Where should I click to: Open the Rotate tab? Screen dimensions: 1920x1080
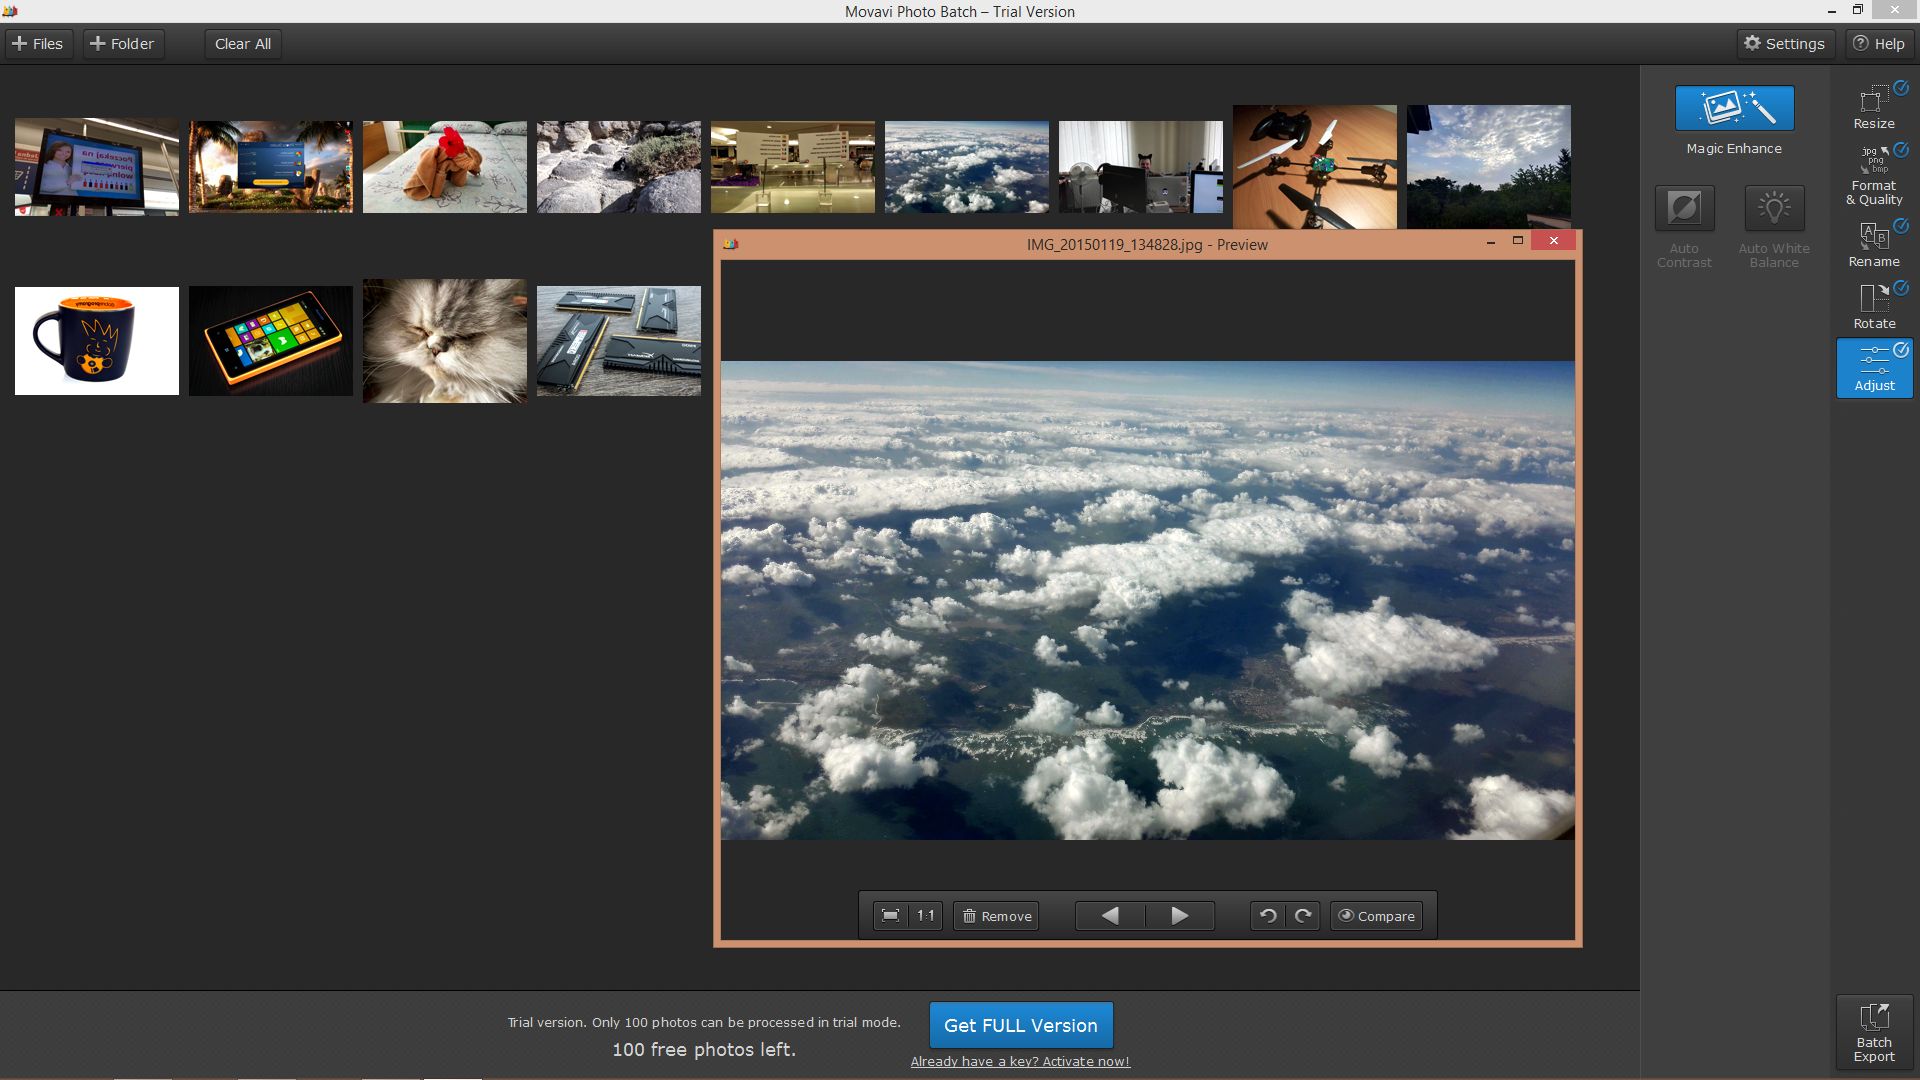(x=1874, y=306)
